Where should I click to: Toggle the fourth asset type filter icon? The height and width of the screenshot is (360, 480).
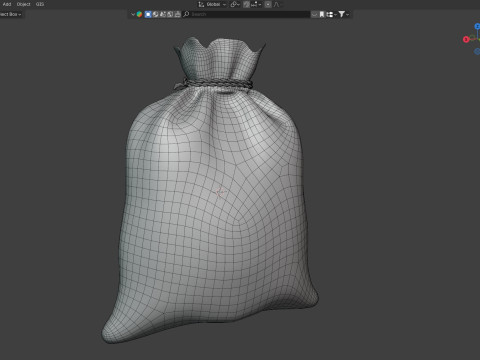click(x=170, y=14)
